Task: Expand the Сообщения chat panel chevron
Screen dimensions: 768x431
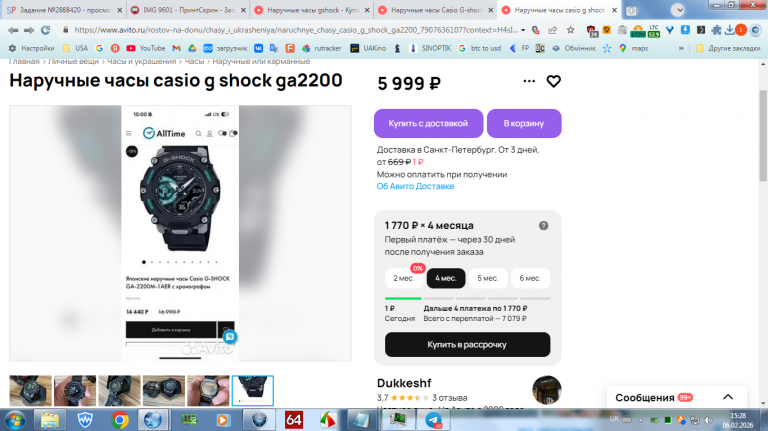Action: tap(728, 397)
